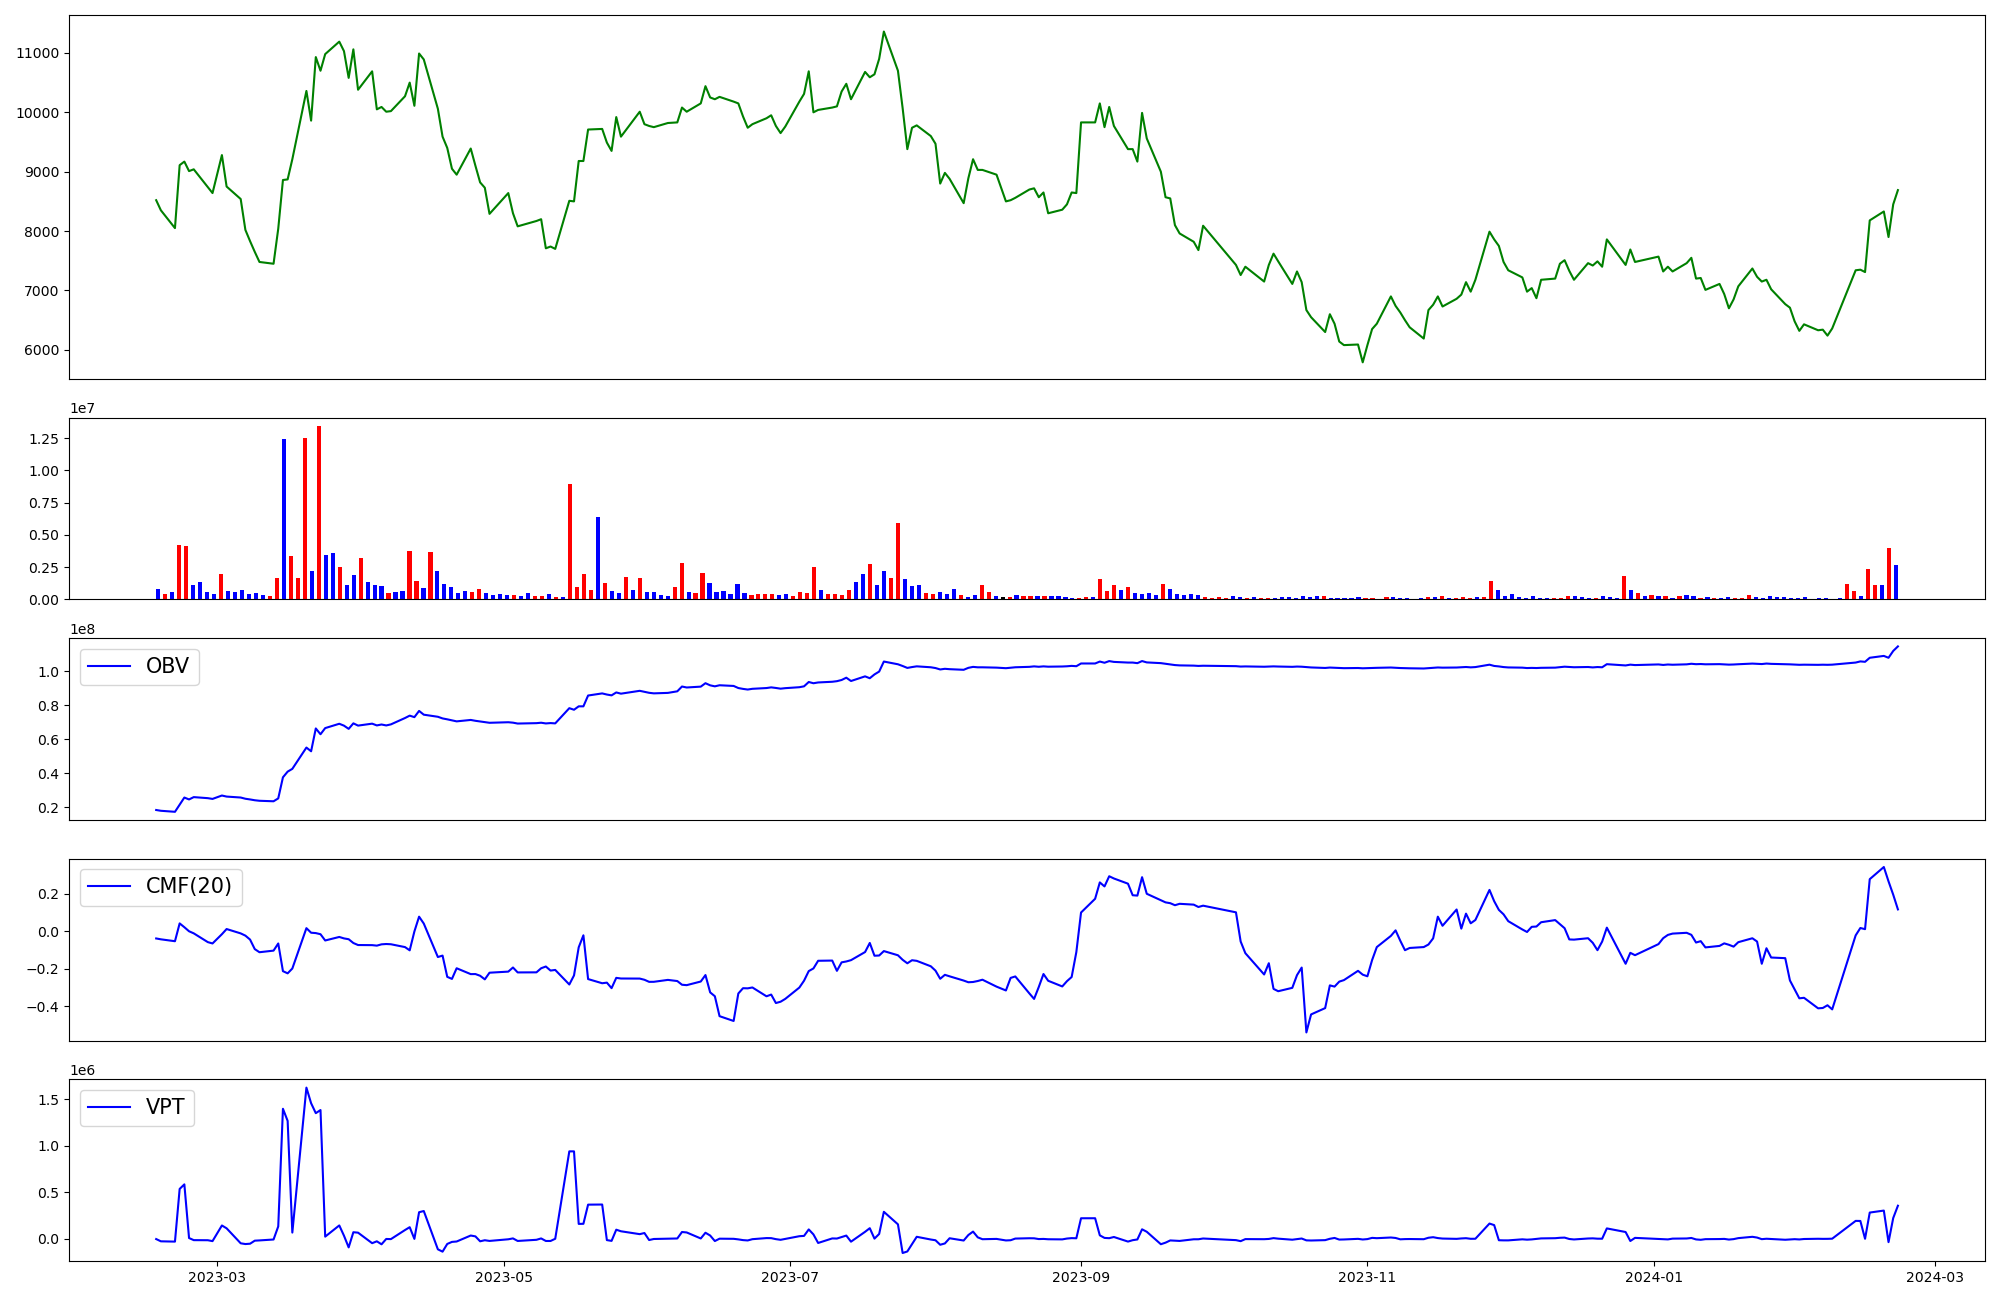
Task: Click the 1e8 exponent label above OBV chart
Action: (x=81, y=629)
